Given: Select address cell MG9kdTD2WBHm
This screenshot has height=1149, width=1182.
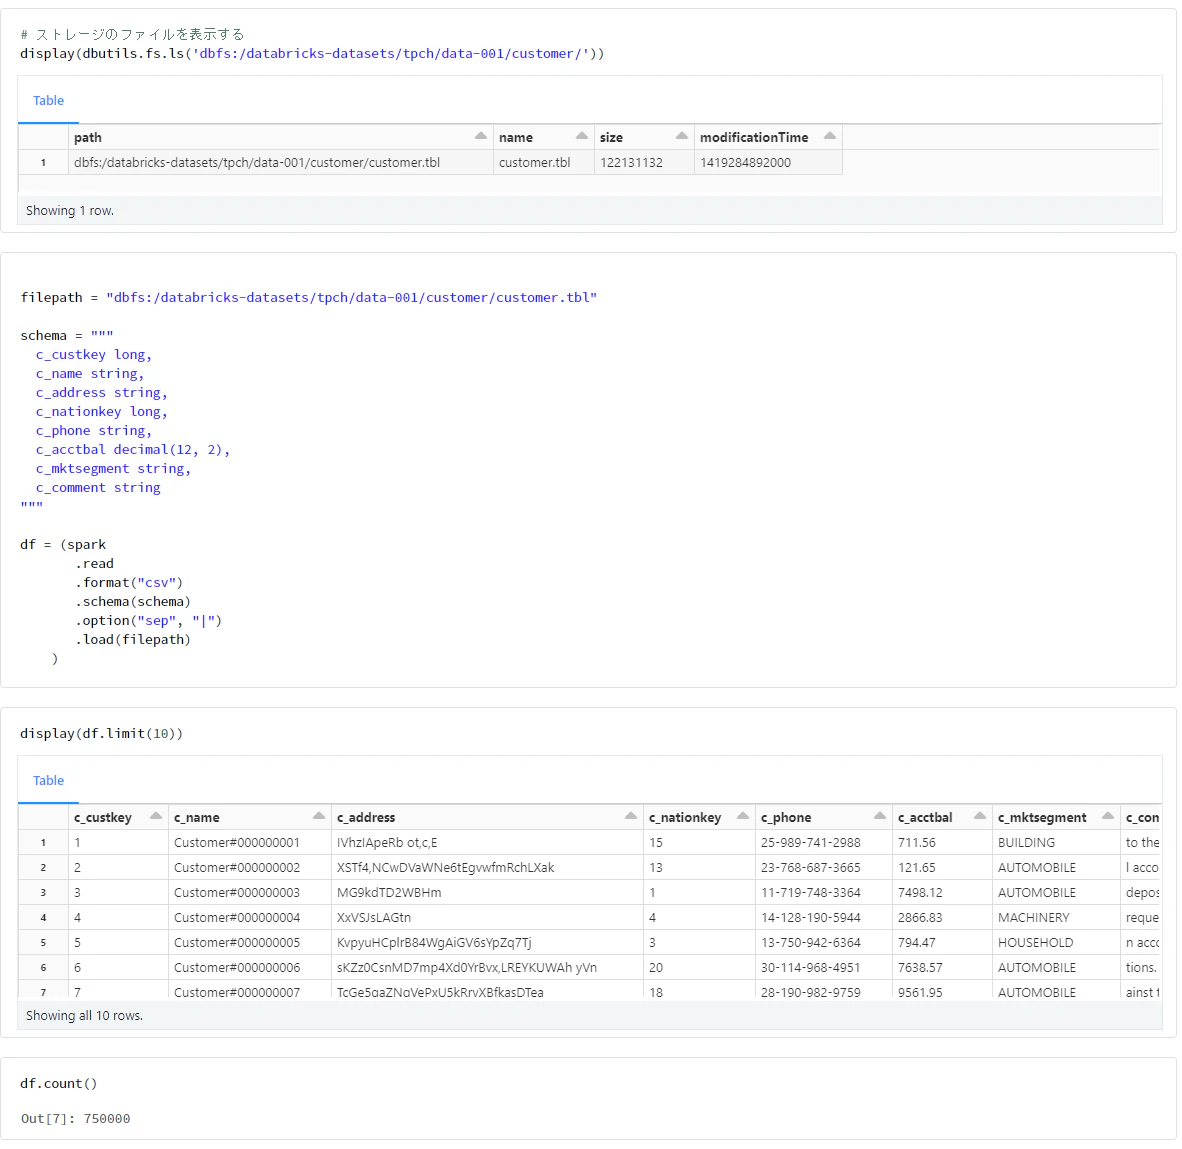Looking at the screenshot, I should (487, 892).
